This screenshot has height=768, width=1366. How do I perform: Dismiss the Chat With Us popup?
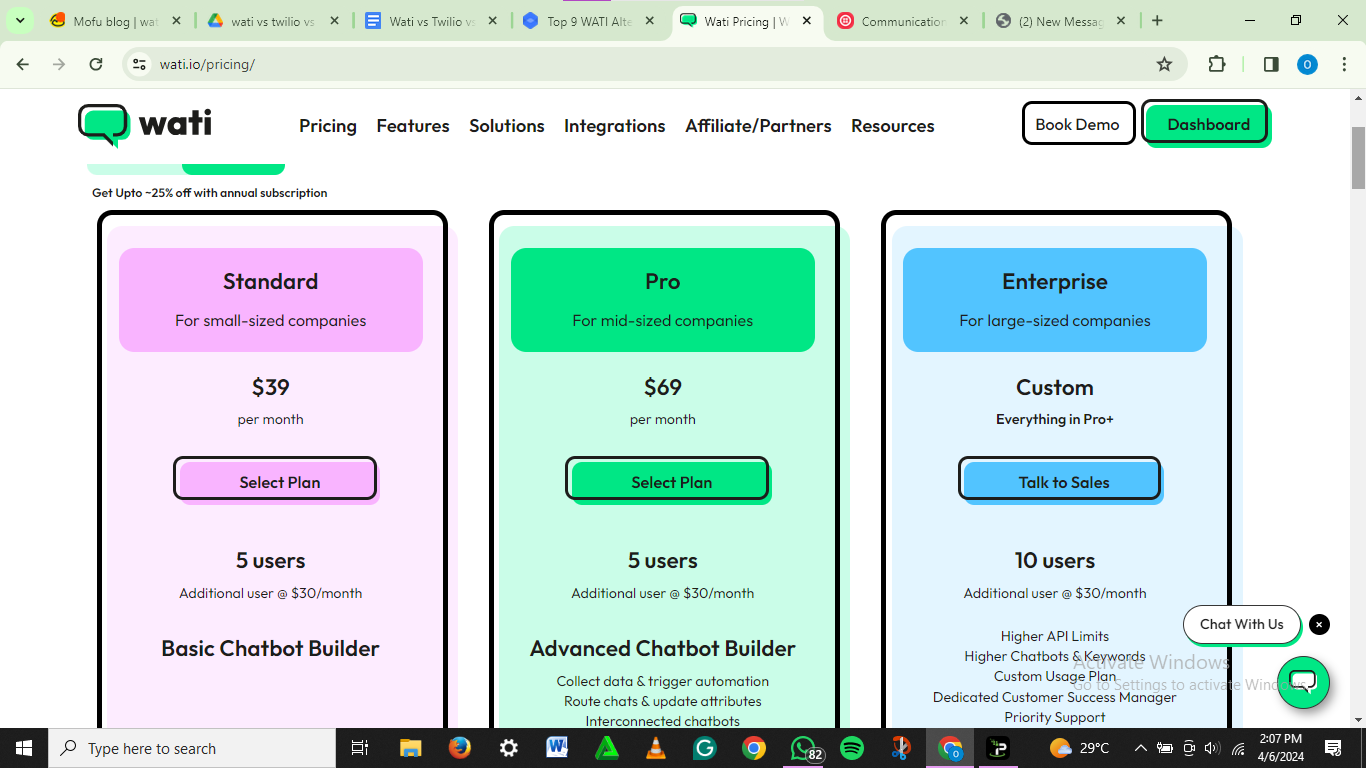coord(1320,624)
